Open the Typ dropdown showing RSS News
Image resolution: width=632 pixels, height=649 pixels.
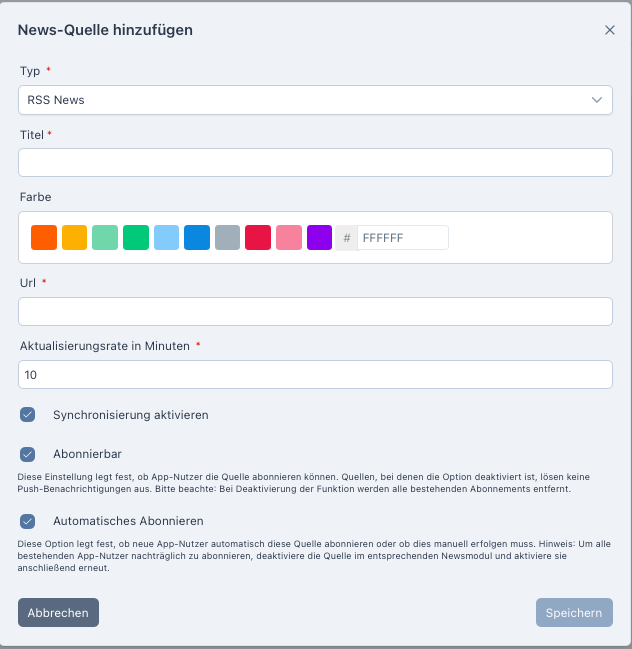coord(315,100)
